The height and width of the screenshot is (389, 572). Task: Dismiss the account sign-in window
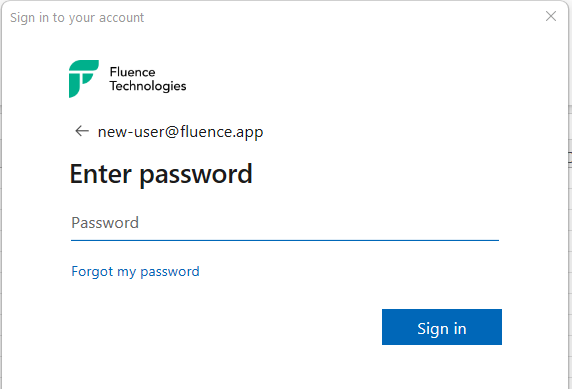click(x=551, y=16)
